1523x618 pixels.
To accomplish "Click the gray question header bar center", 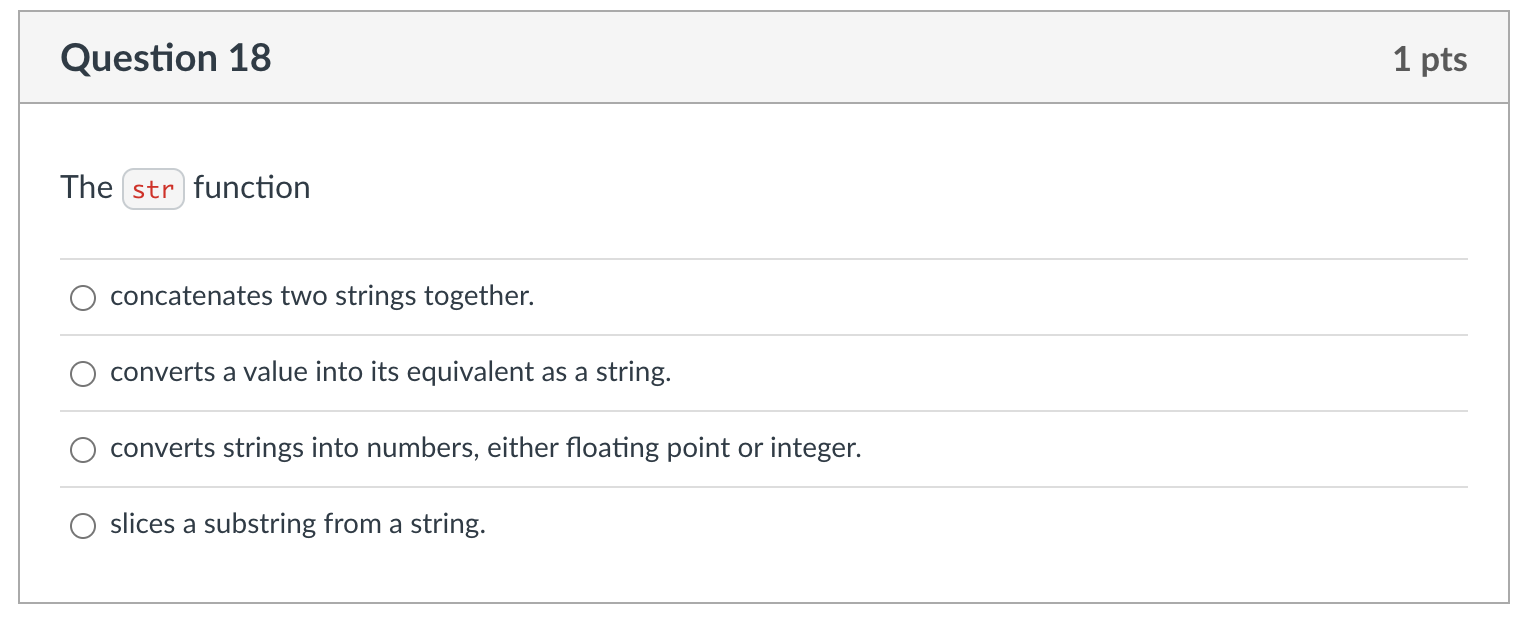I will [x=764, y=58].
